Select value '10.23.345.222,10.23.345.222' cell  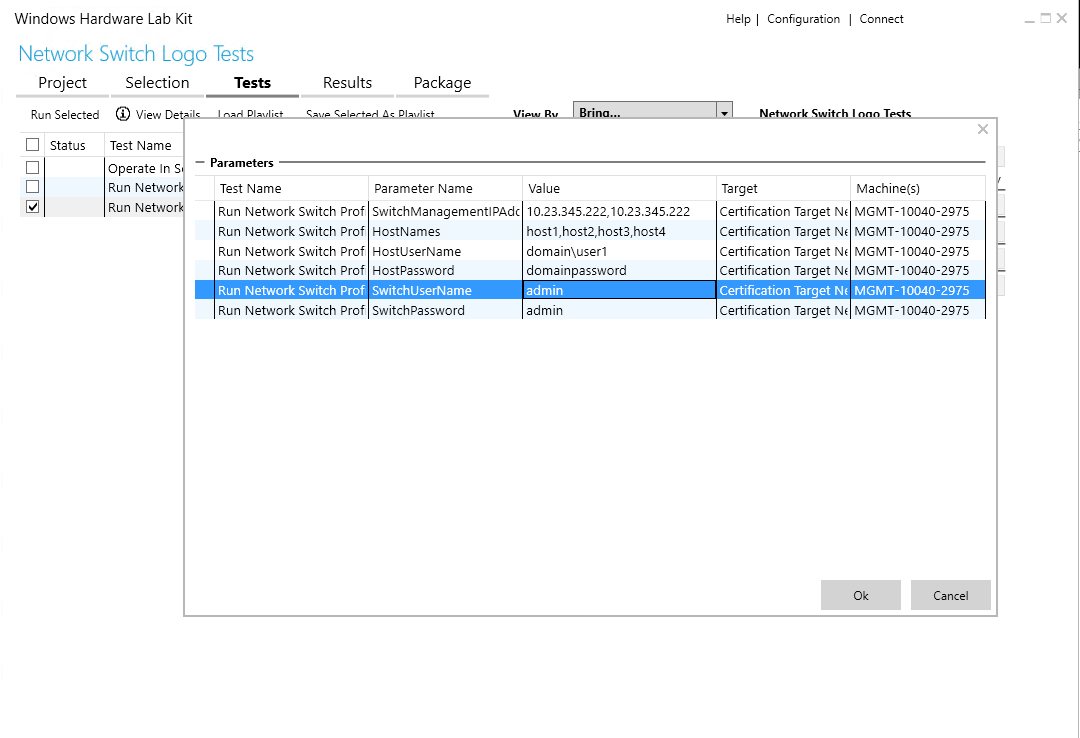(619, 212)
